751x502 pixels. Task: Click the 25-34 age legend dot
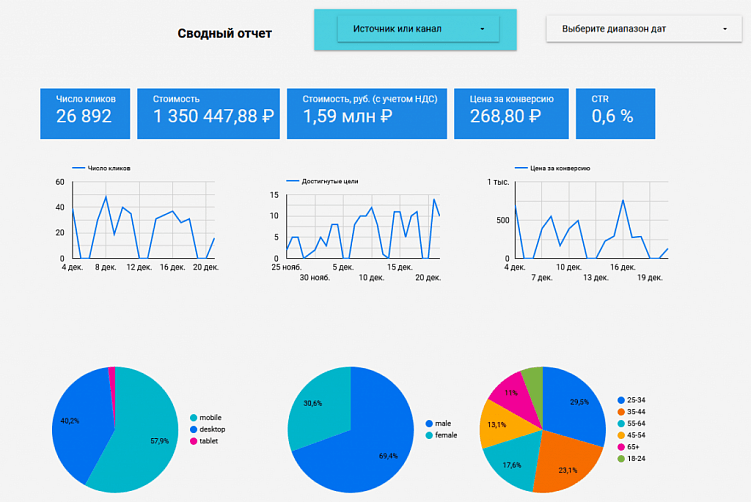[621, 400]
